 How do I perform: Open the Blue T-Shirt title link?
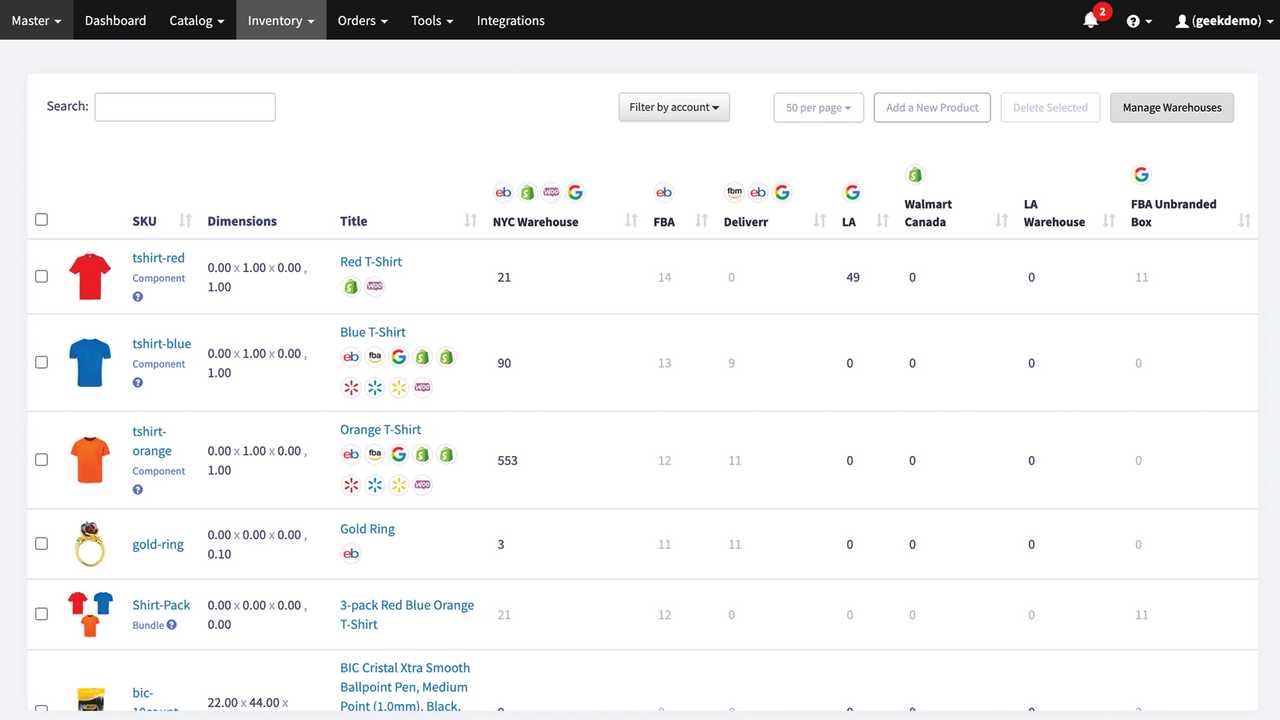point(373,332)
